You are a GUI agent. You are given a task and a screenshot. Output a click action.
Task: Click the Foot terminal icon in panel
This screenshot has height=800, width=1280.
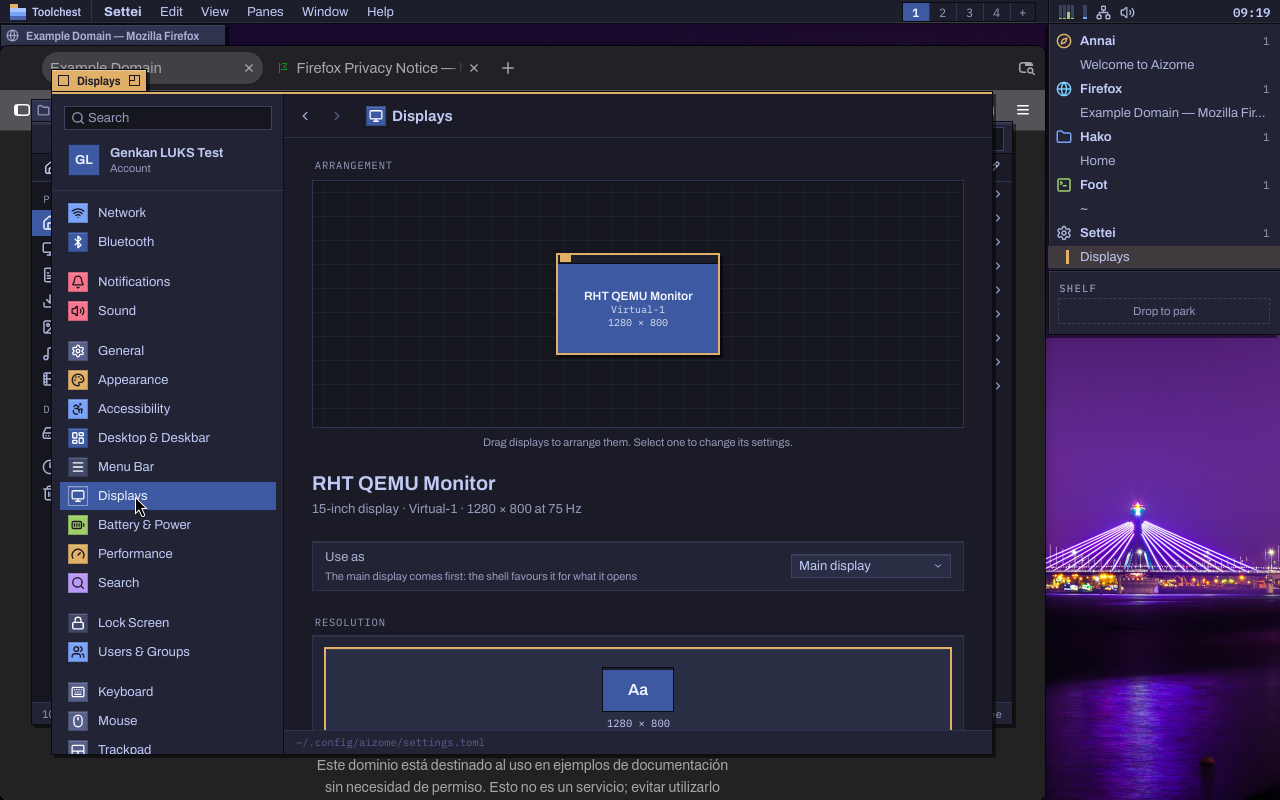tap(1064, 185)
